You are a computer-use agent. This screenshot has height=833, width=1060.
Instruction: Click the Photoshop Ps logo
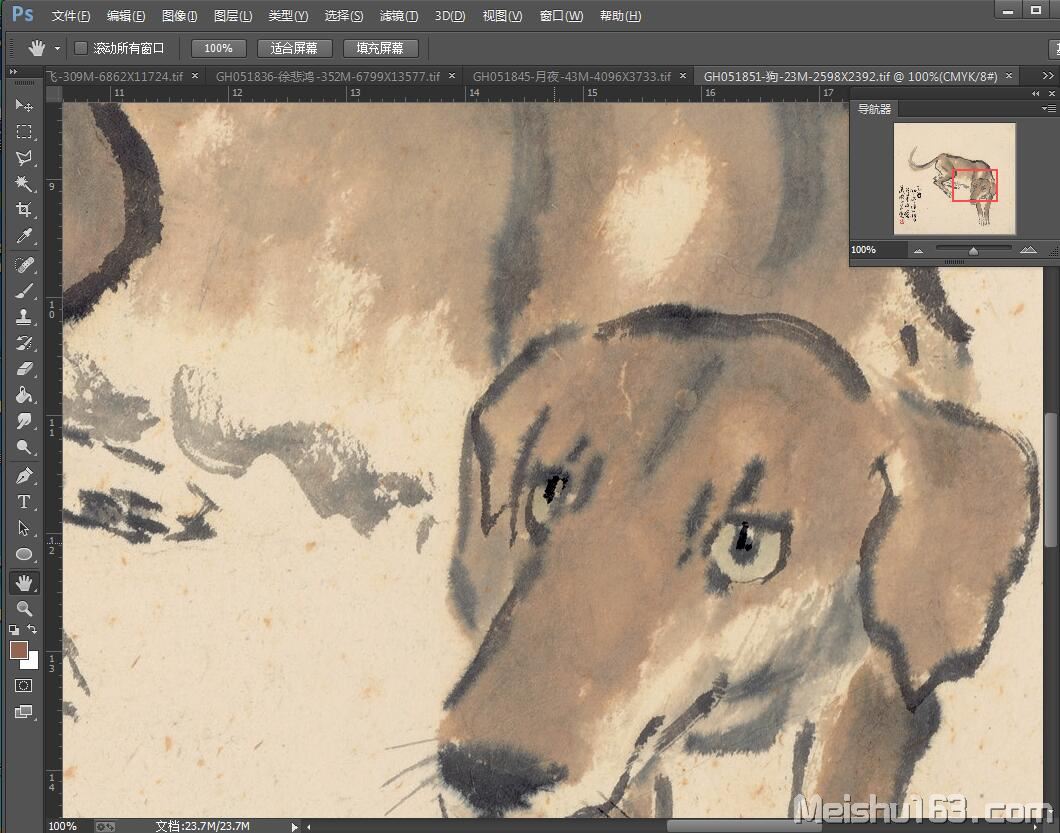[x=23, y=14]
